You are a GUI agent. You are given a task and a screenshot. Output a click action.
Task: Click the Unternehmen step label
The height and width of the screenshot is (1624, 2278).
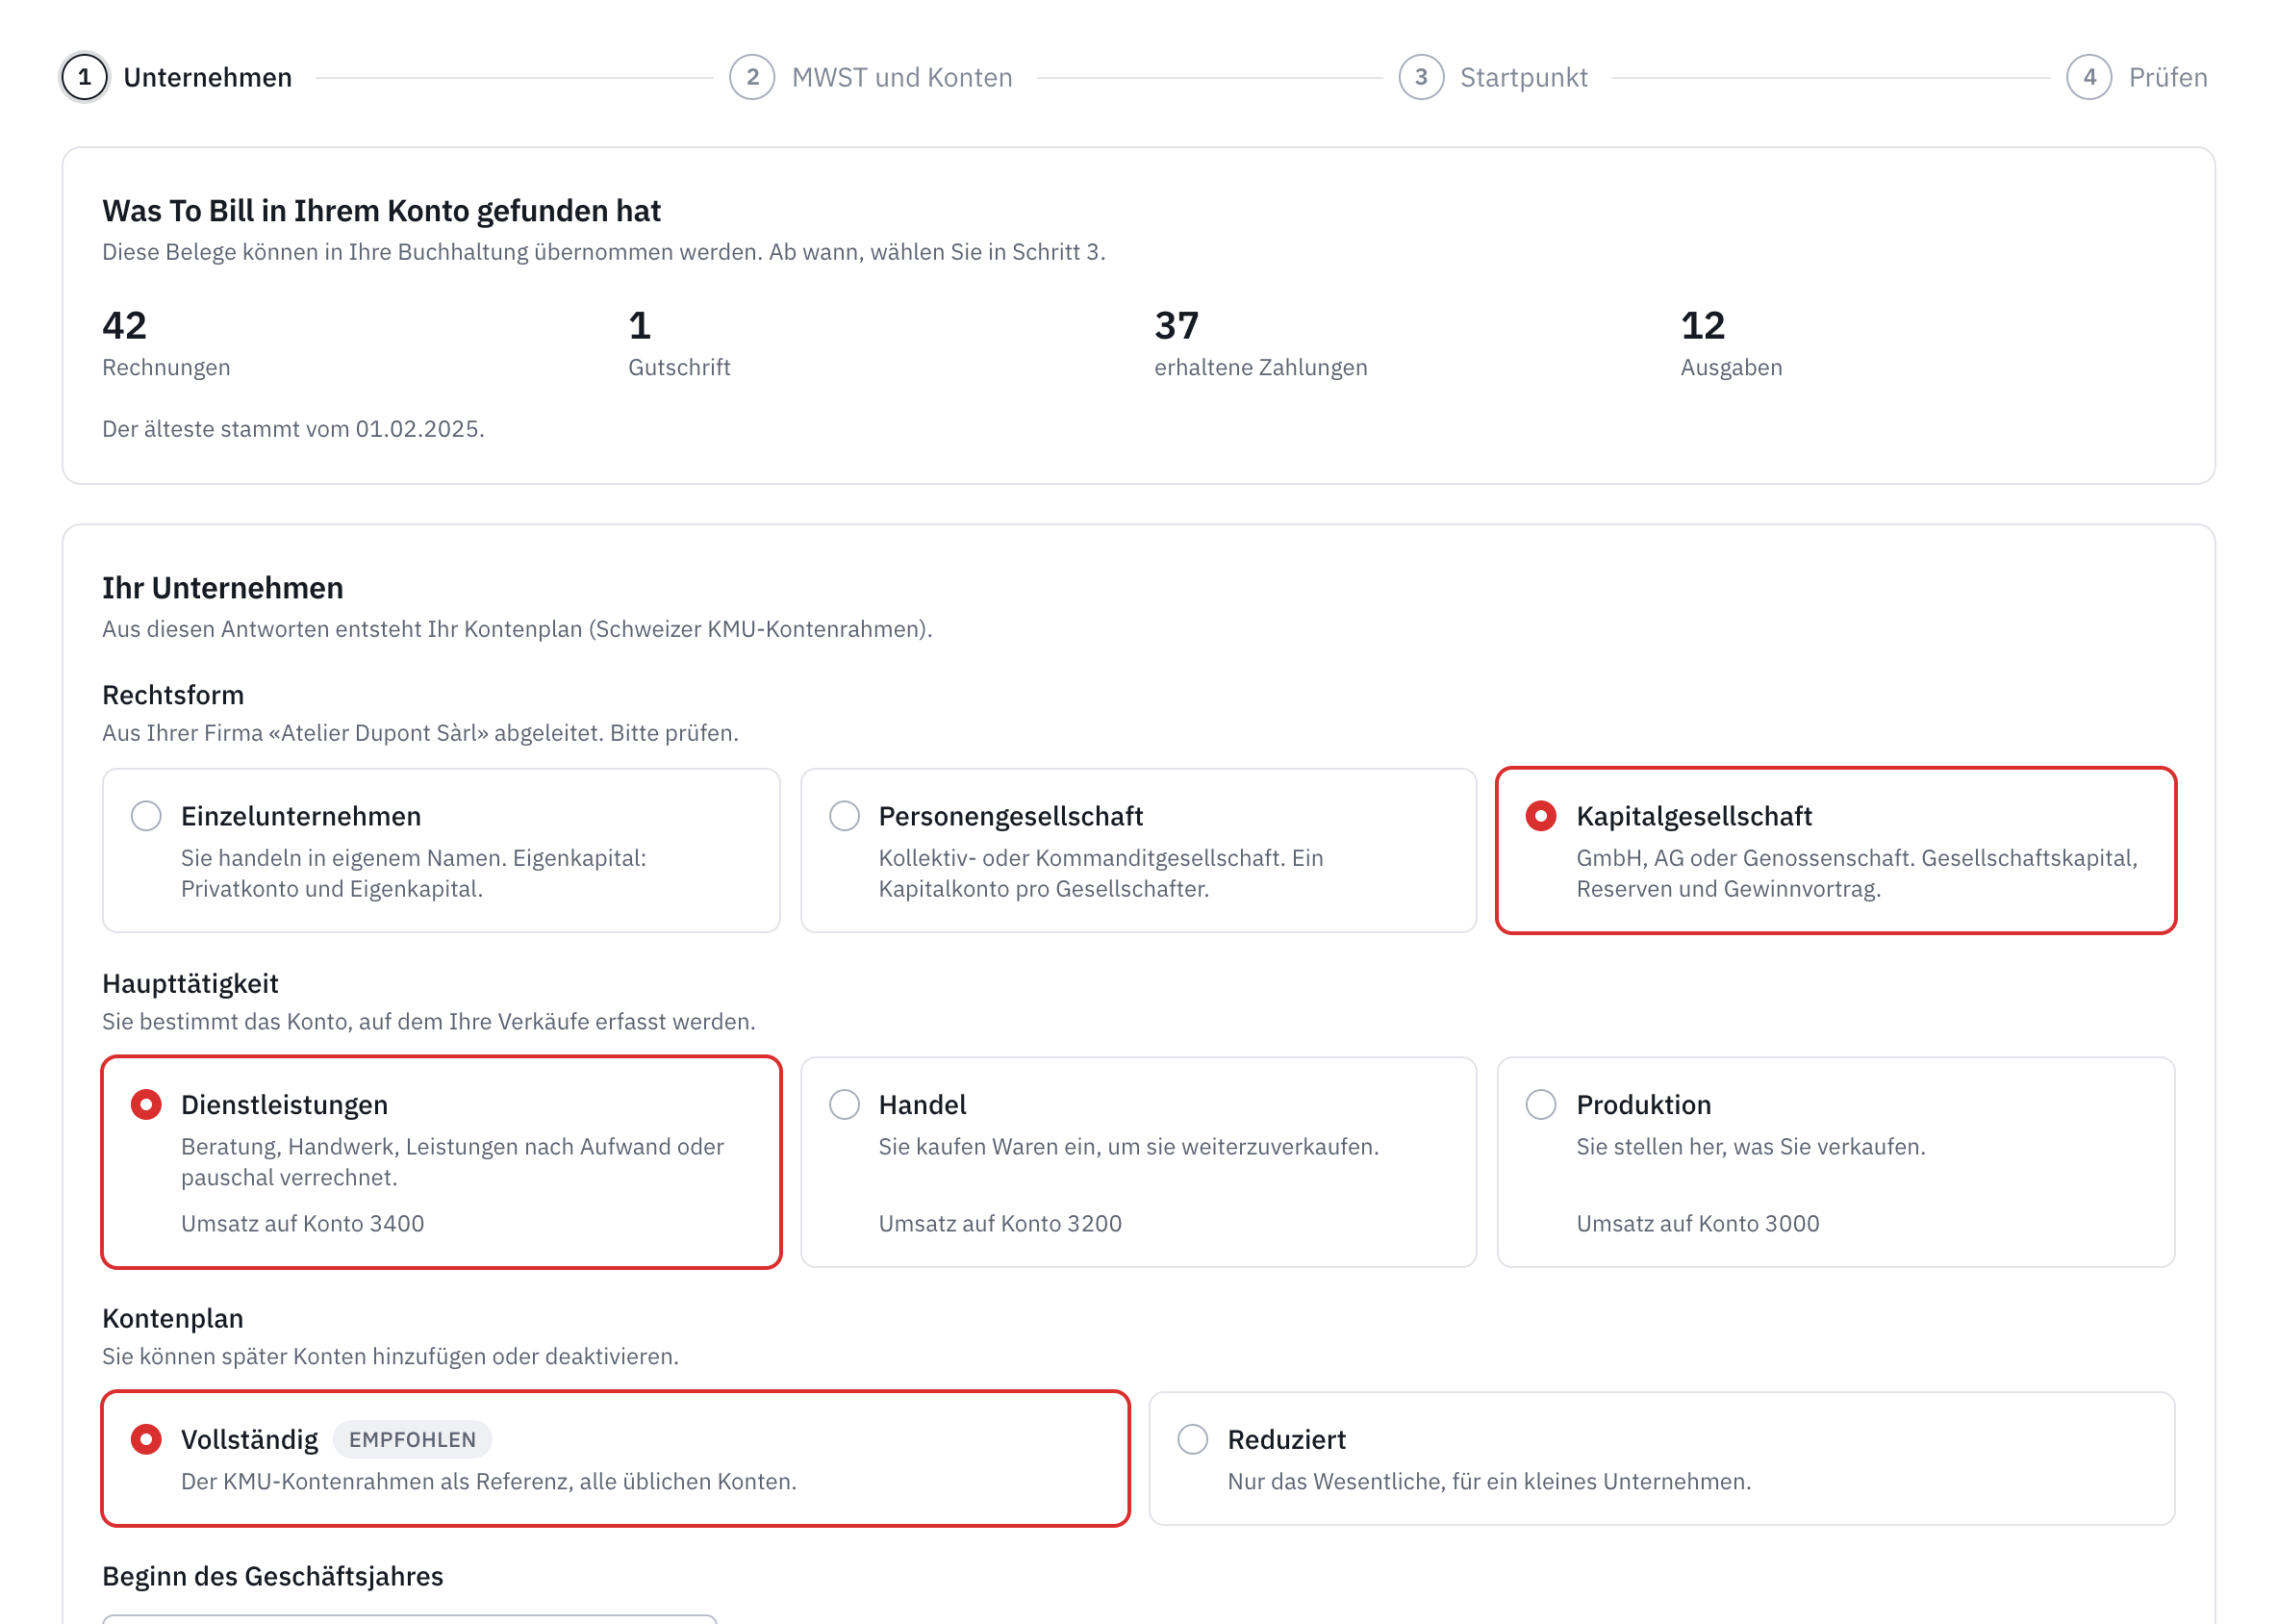click(208, 77)
